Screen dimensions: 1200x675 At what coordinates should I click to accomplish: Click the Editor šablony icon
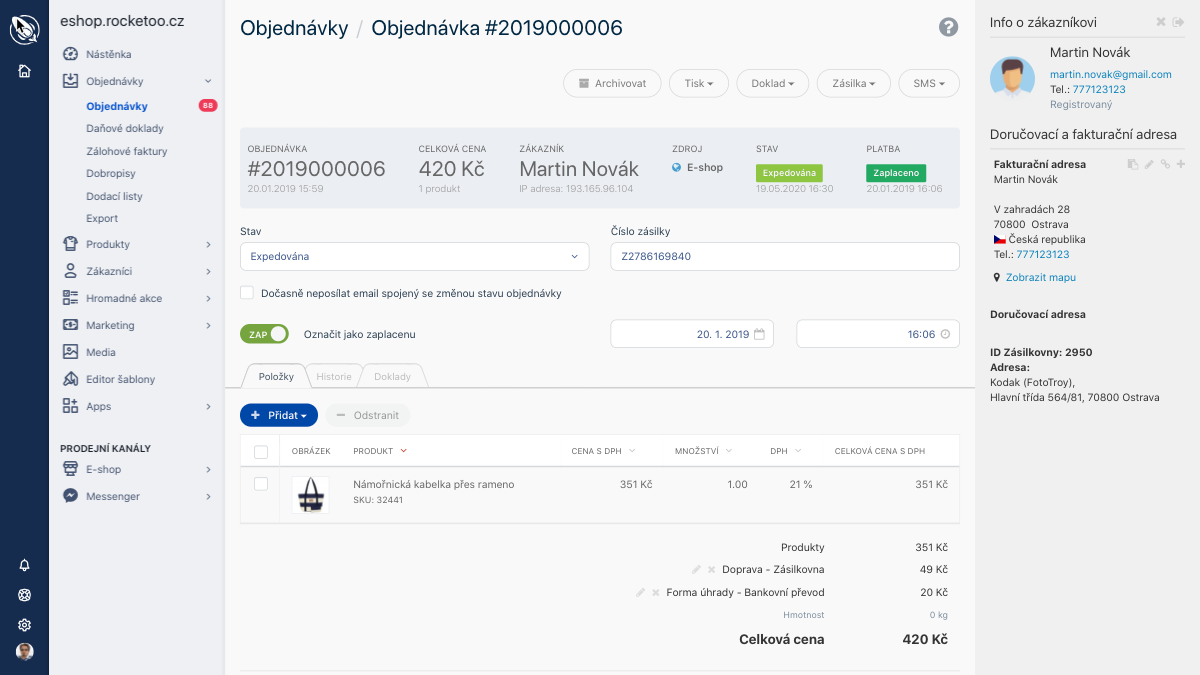coord(70,379)
